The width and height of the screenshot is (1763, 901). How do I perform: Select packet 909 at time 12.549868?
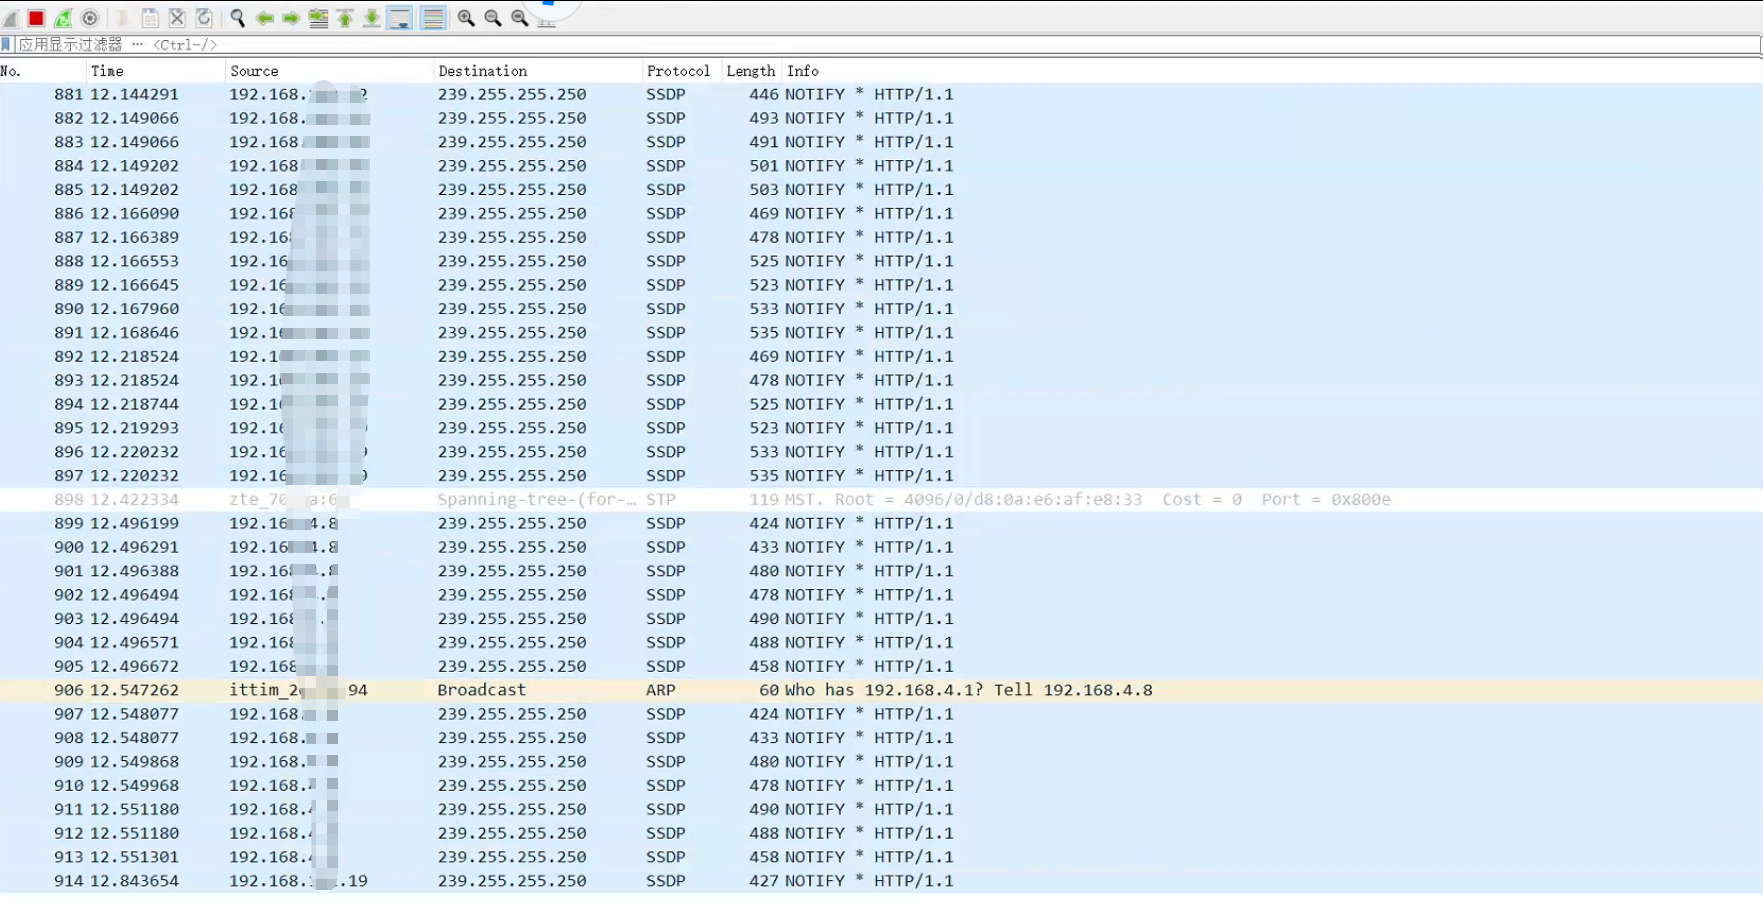coord(881,762)
